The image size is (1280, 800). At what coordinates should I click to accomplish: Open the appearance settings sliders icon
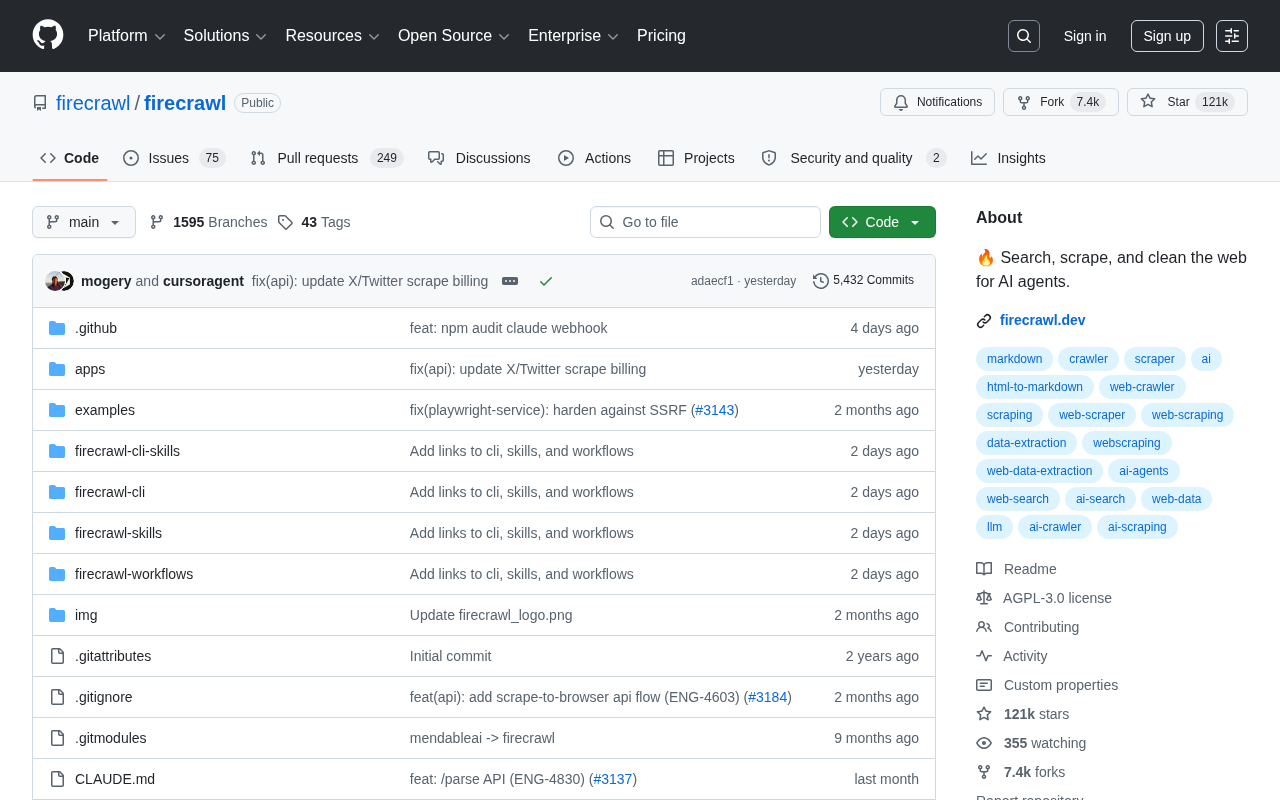point(1232,36)
